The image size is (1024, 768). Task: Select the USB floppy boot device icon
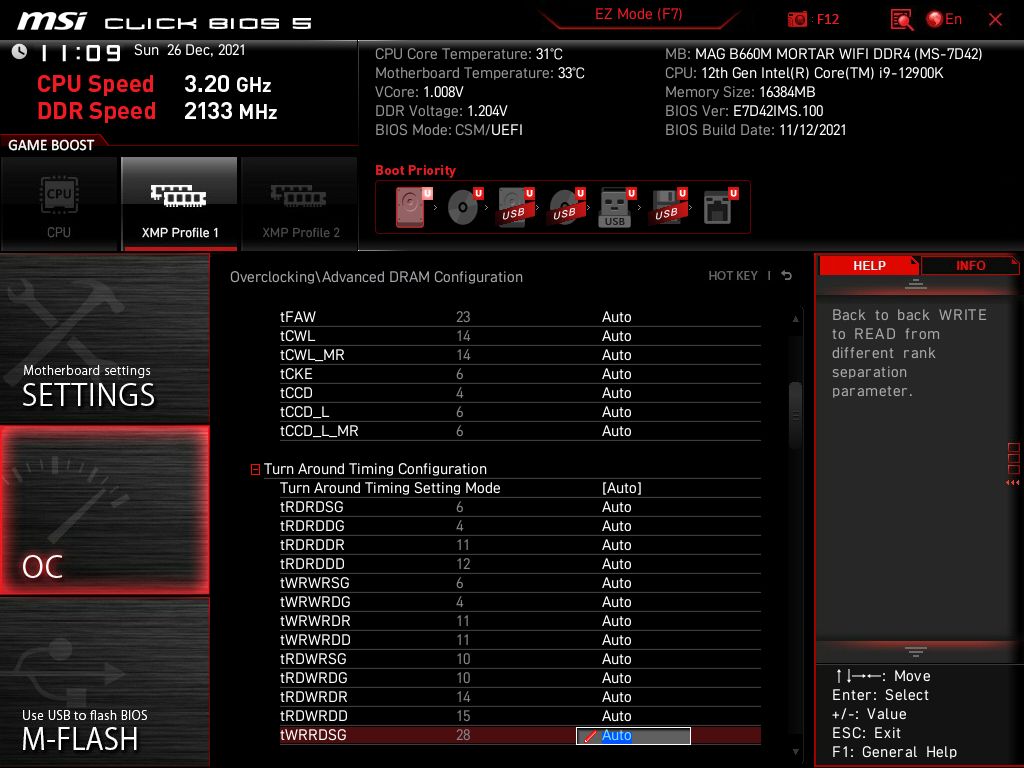(x=667, y=206)
